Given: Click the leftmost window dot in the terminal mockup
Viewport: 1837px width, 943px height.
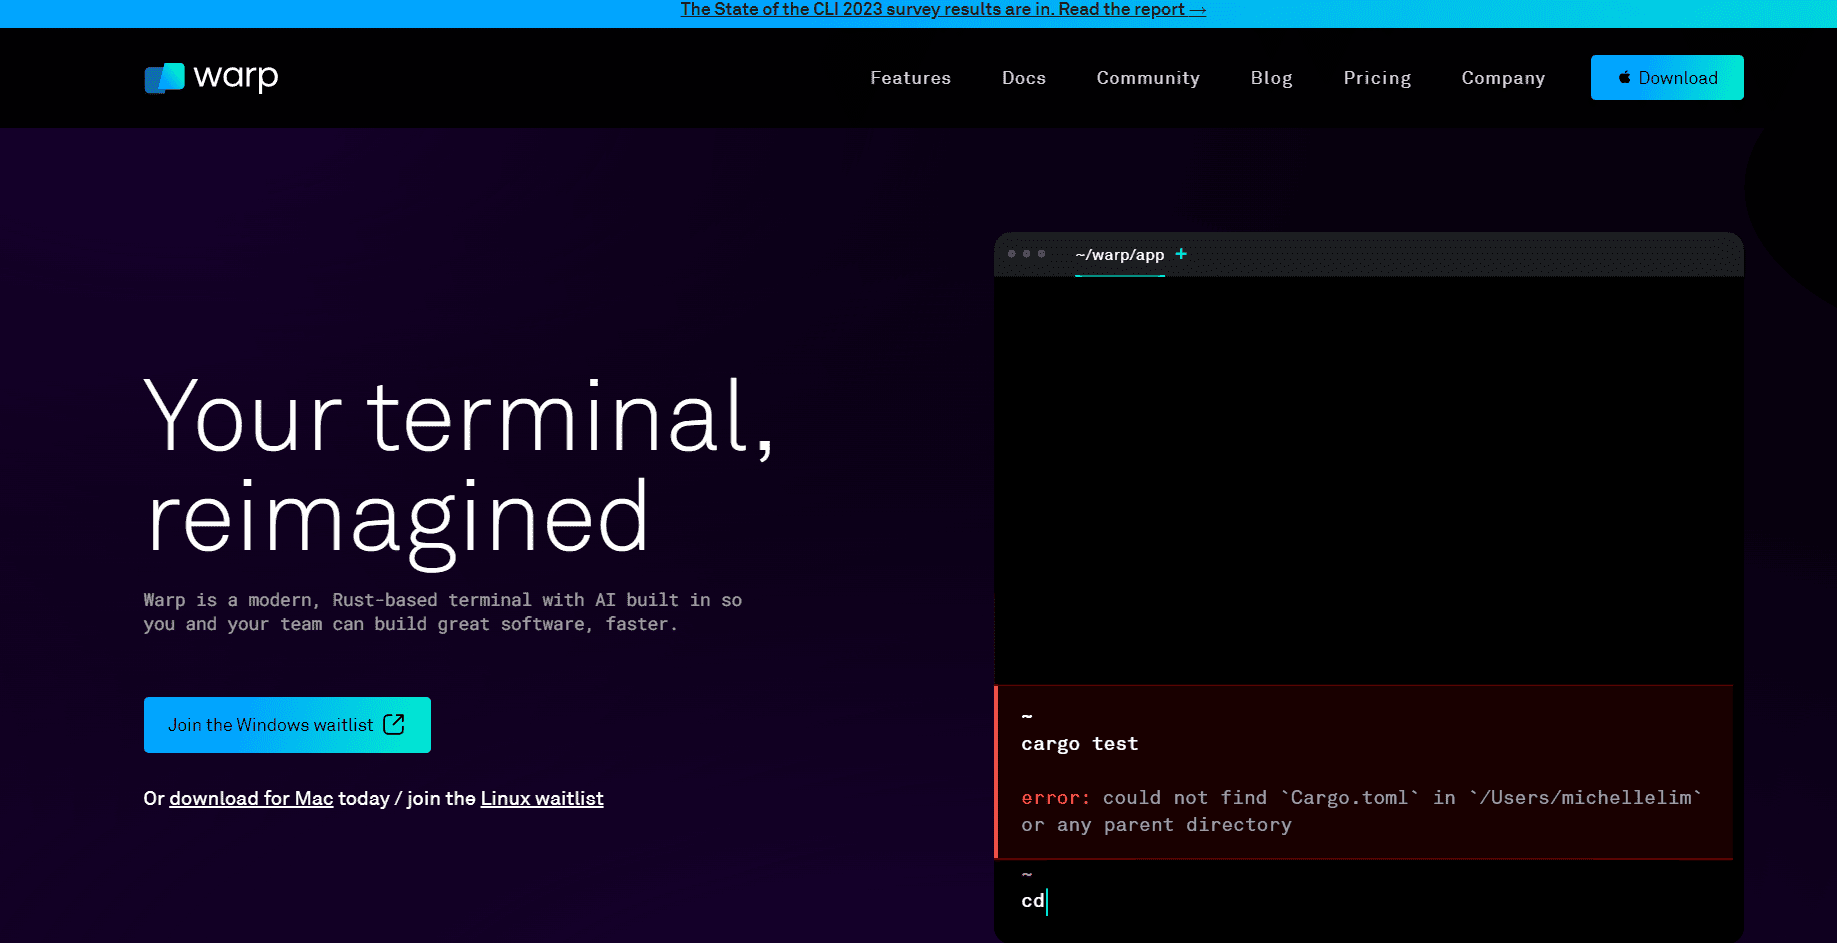Looking at the screenshot, I should coord(1011,254).
